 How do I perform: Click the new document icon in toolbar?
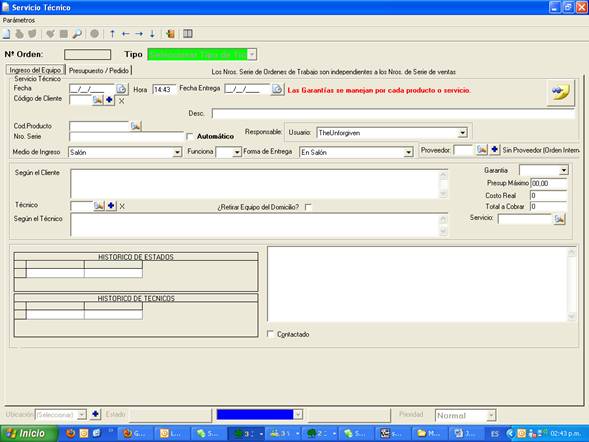click(x=6, y=34)
